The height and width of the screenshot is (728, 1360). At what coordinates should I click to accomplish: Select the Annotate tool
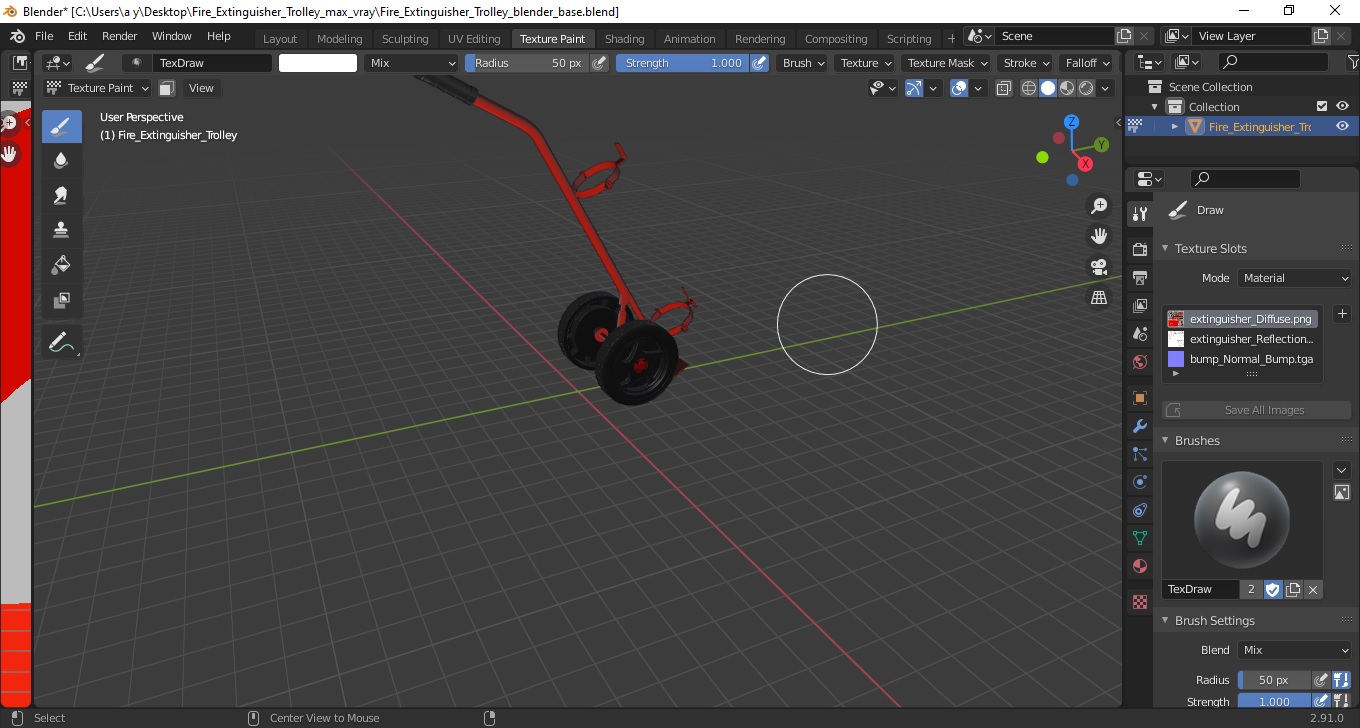(x=61, y=343)
